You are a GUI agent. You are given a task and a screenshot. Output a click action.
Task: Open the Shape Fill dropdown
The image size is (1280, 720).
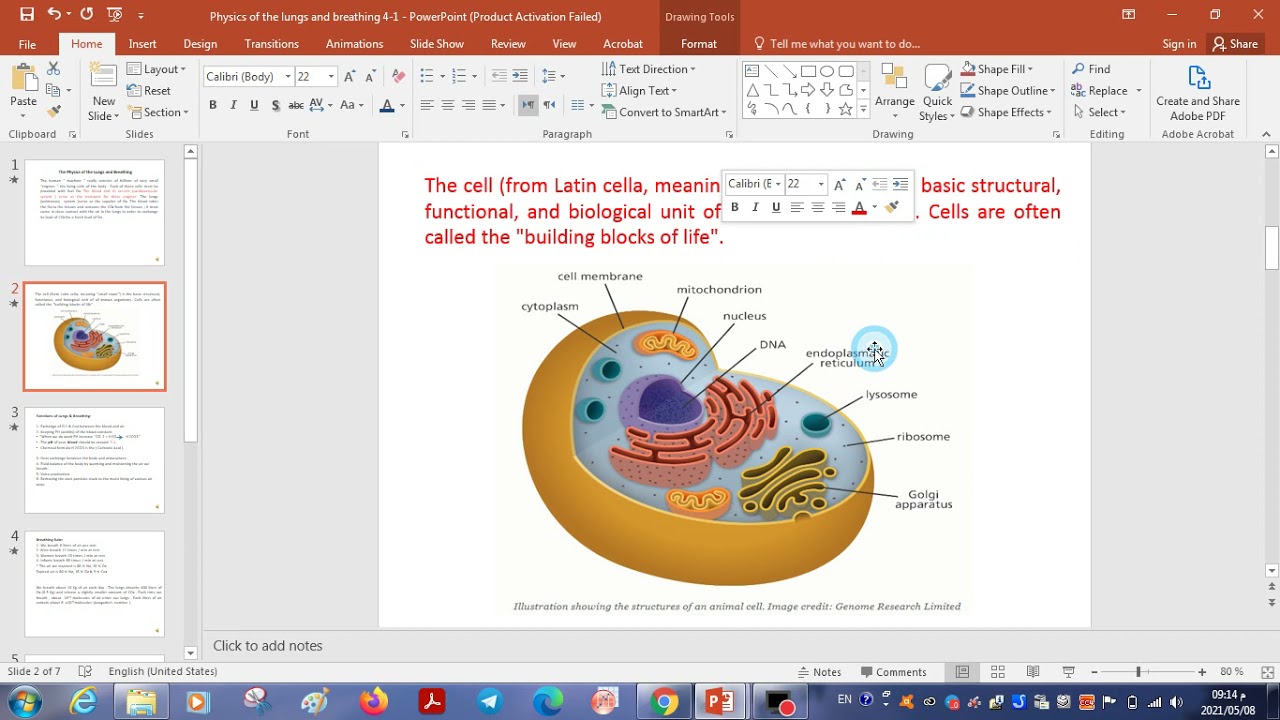click(997, 69)
